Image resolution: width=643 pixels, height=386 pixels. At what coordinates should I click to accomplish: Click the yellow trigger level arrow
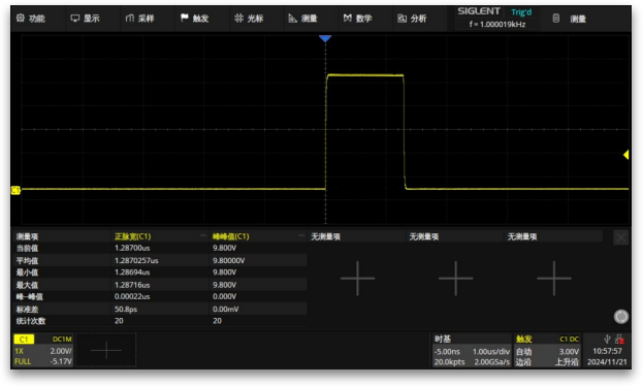(626, 155)
